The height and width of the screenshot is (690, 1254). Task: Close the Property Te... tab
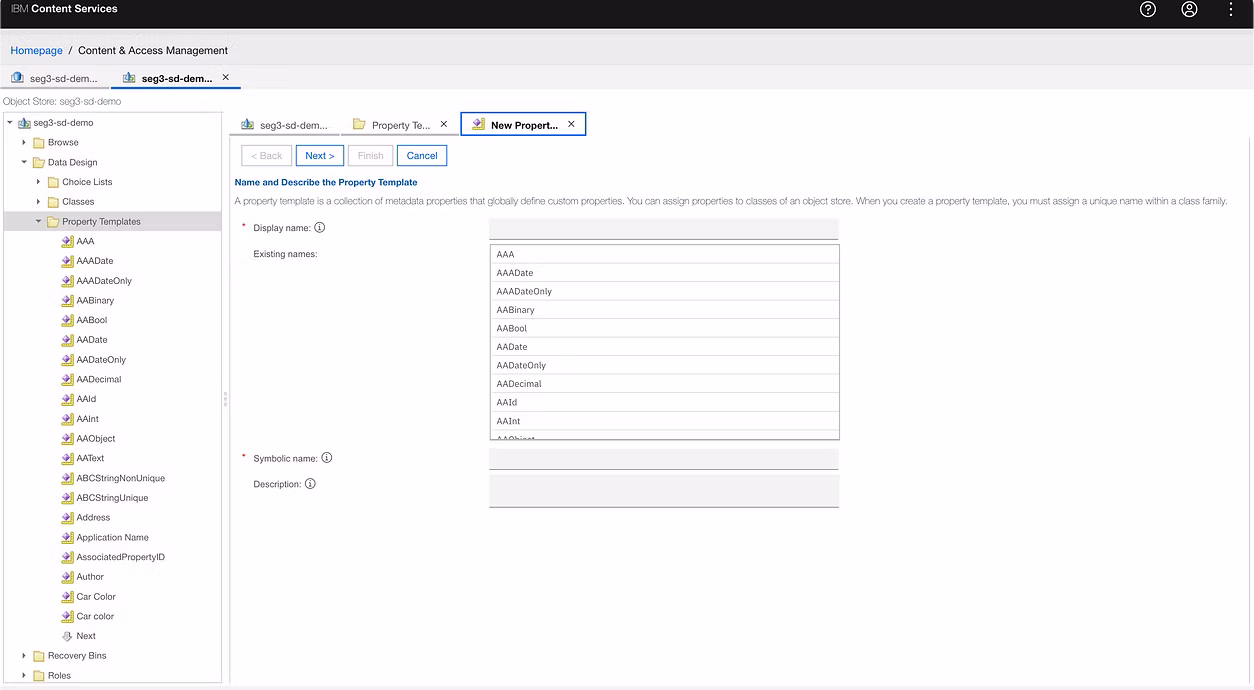pos(444,124)
